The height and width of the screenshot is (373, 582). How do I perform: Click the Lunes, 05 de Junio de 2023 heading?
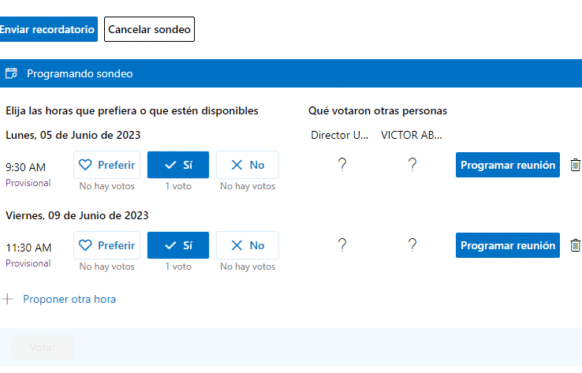pyautogui.click(x=73, y=135)
